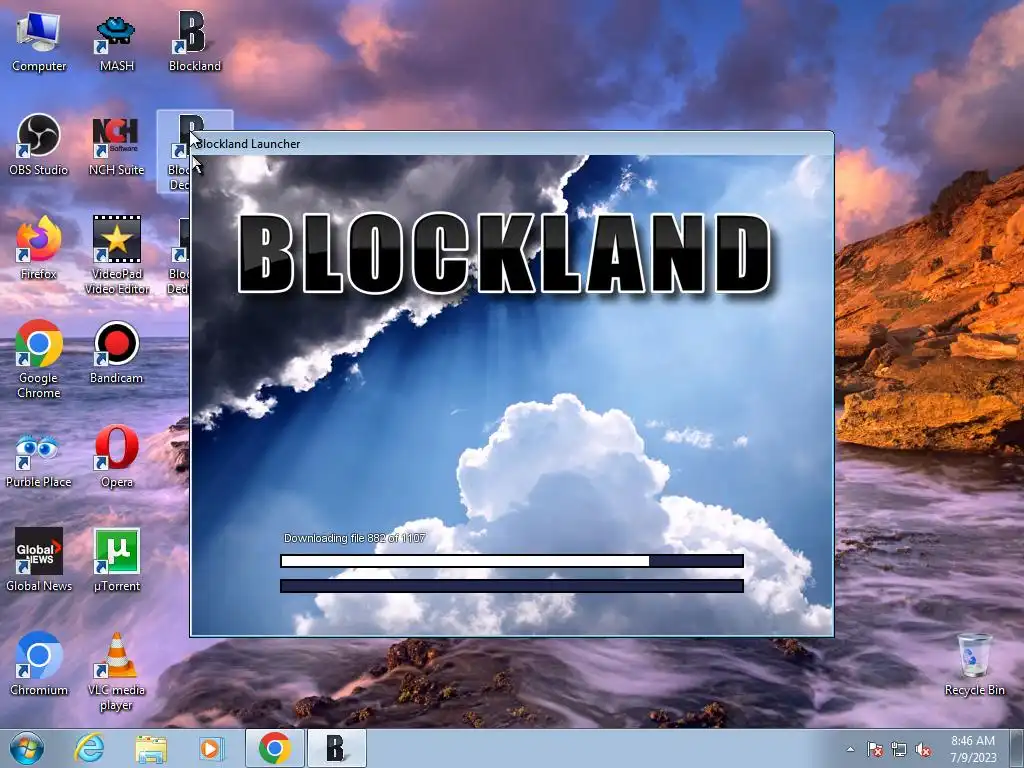
Task: Select the Opera desktop shortcut
Action: [x=116, y=457]
